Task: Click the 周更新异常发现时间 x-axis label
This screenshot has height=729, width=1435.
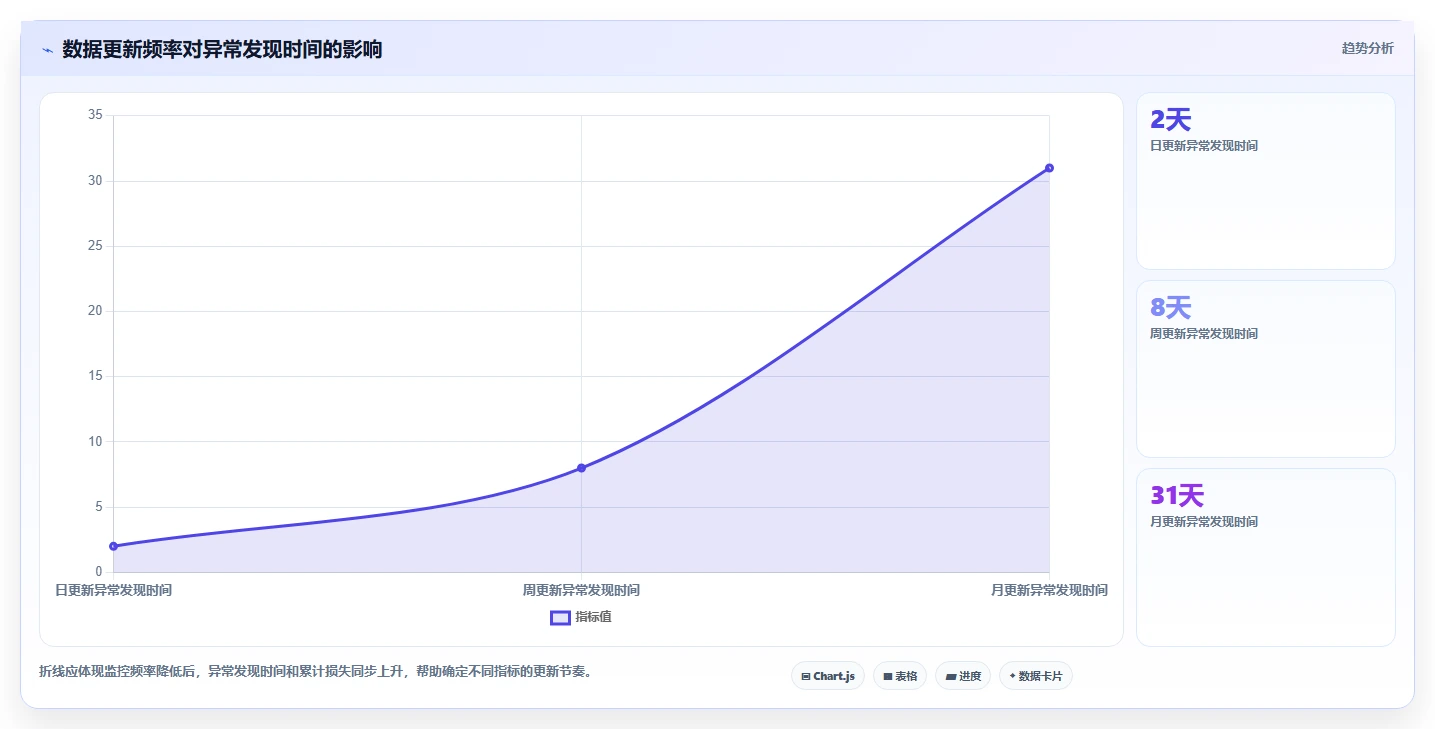Action: pyautogui.click(x=581, y=590)
